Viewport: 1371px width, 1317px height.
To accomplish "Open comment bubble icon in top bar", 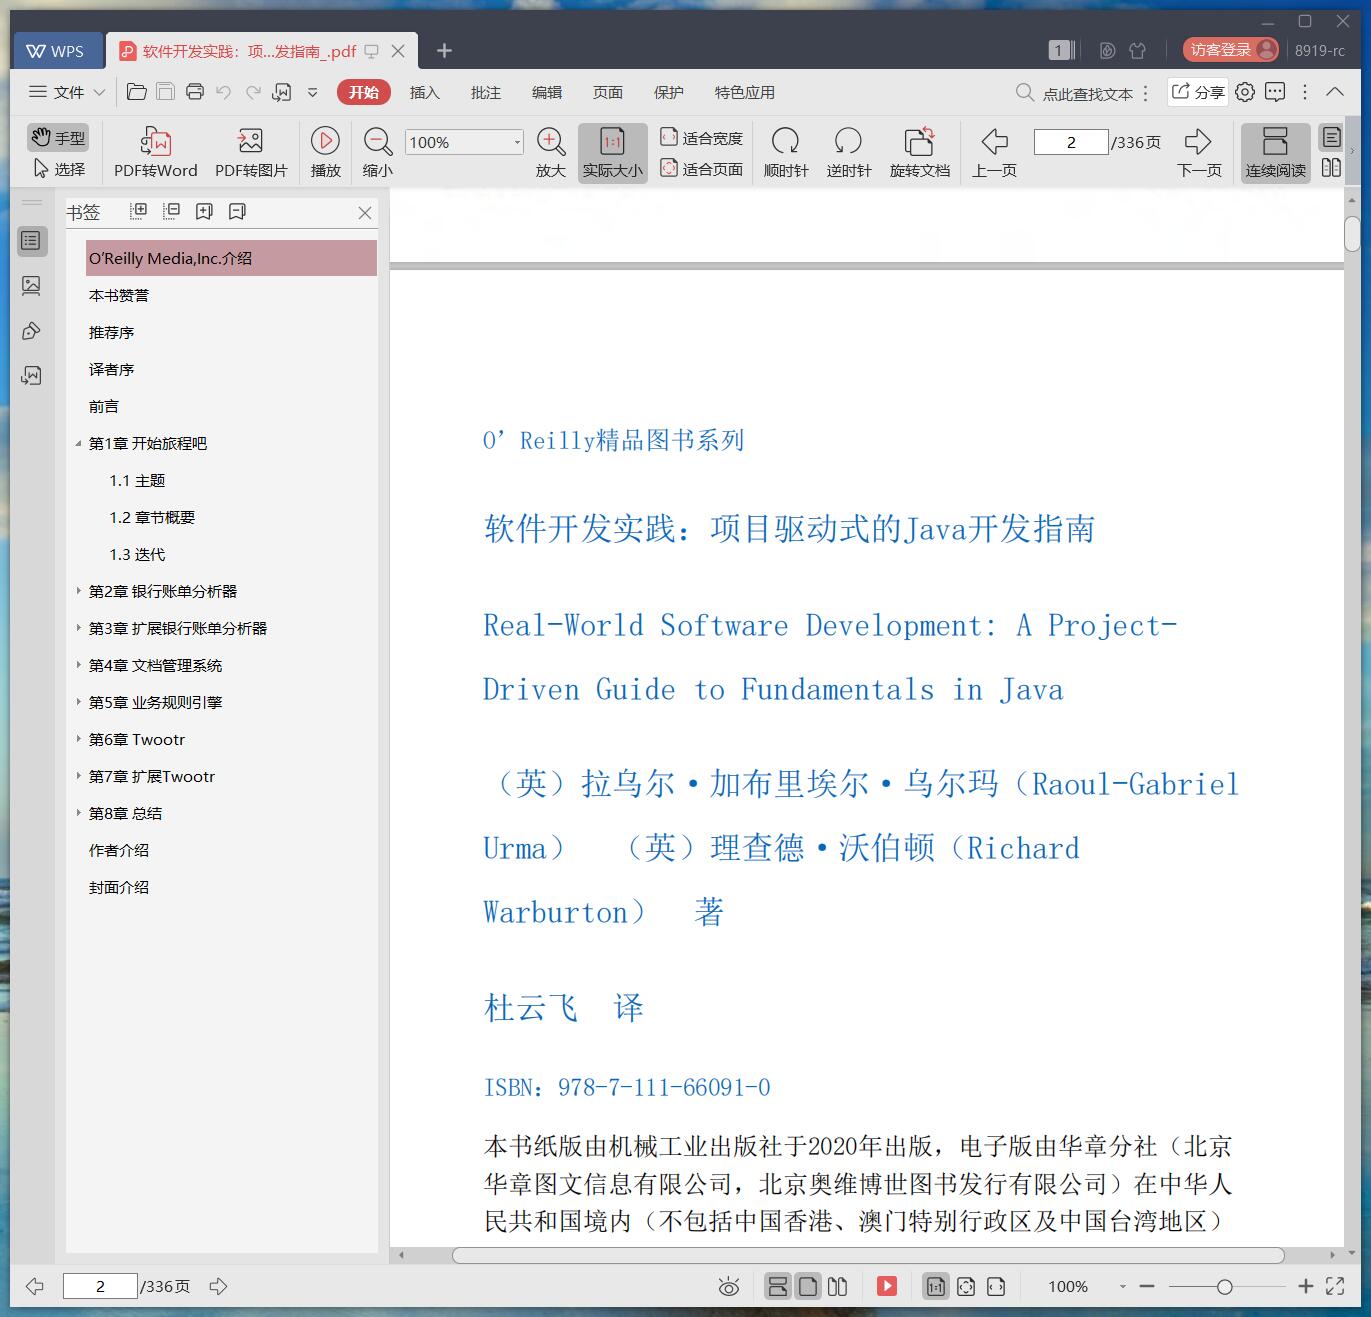I will click(1275, 92).
